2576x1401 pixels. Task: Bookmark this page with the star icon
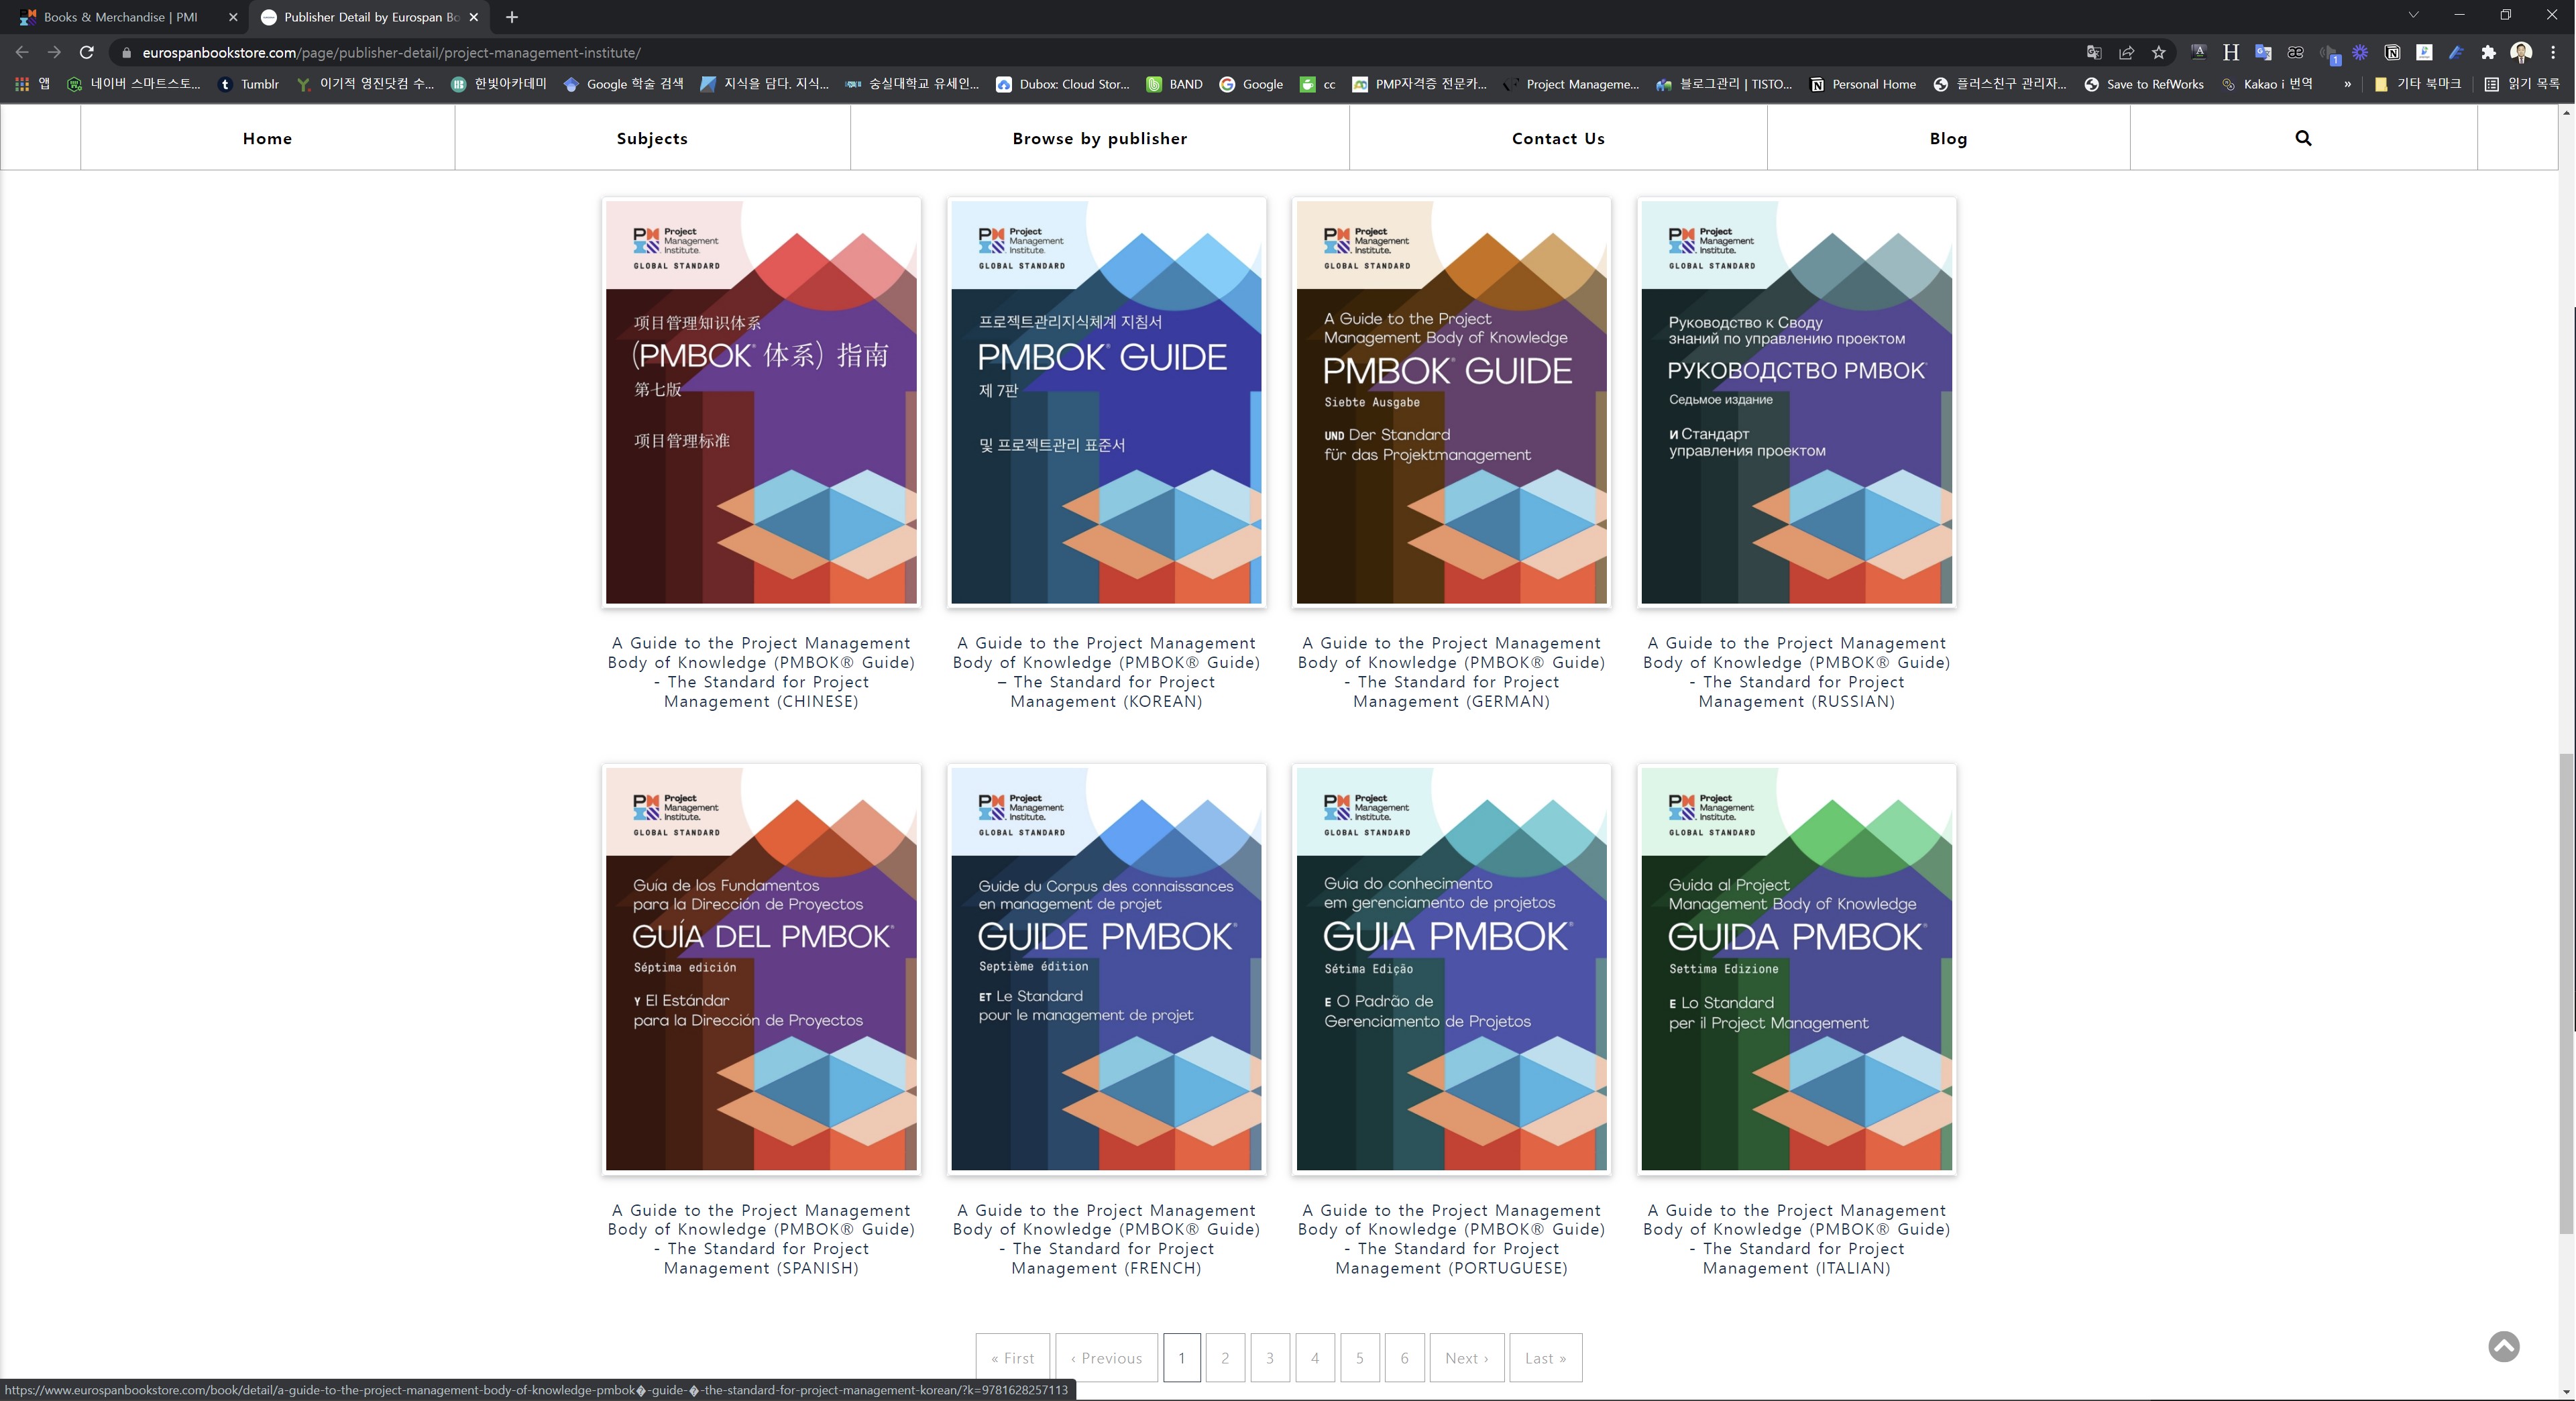point(2159,53)
